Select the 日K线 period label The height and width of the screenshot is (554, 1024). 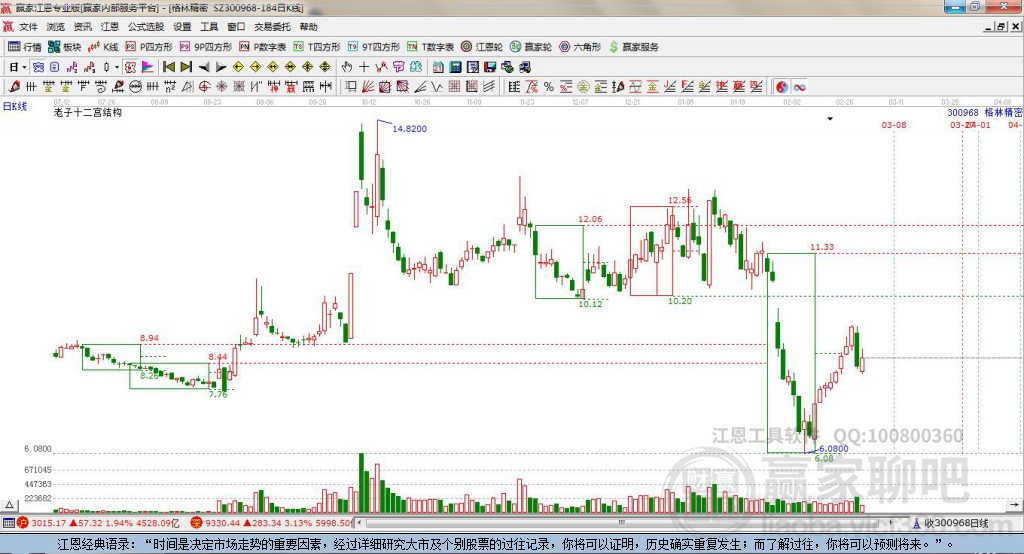click(15, 106)
